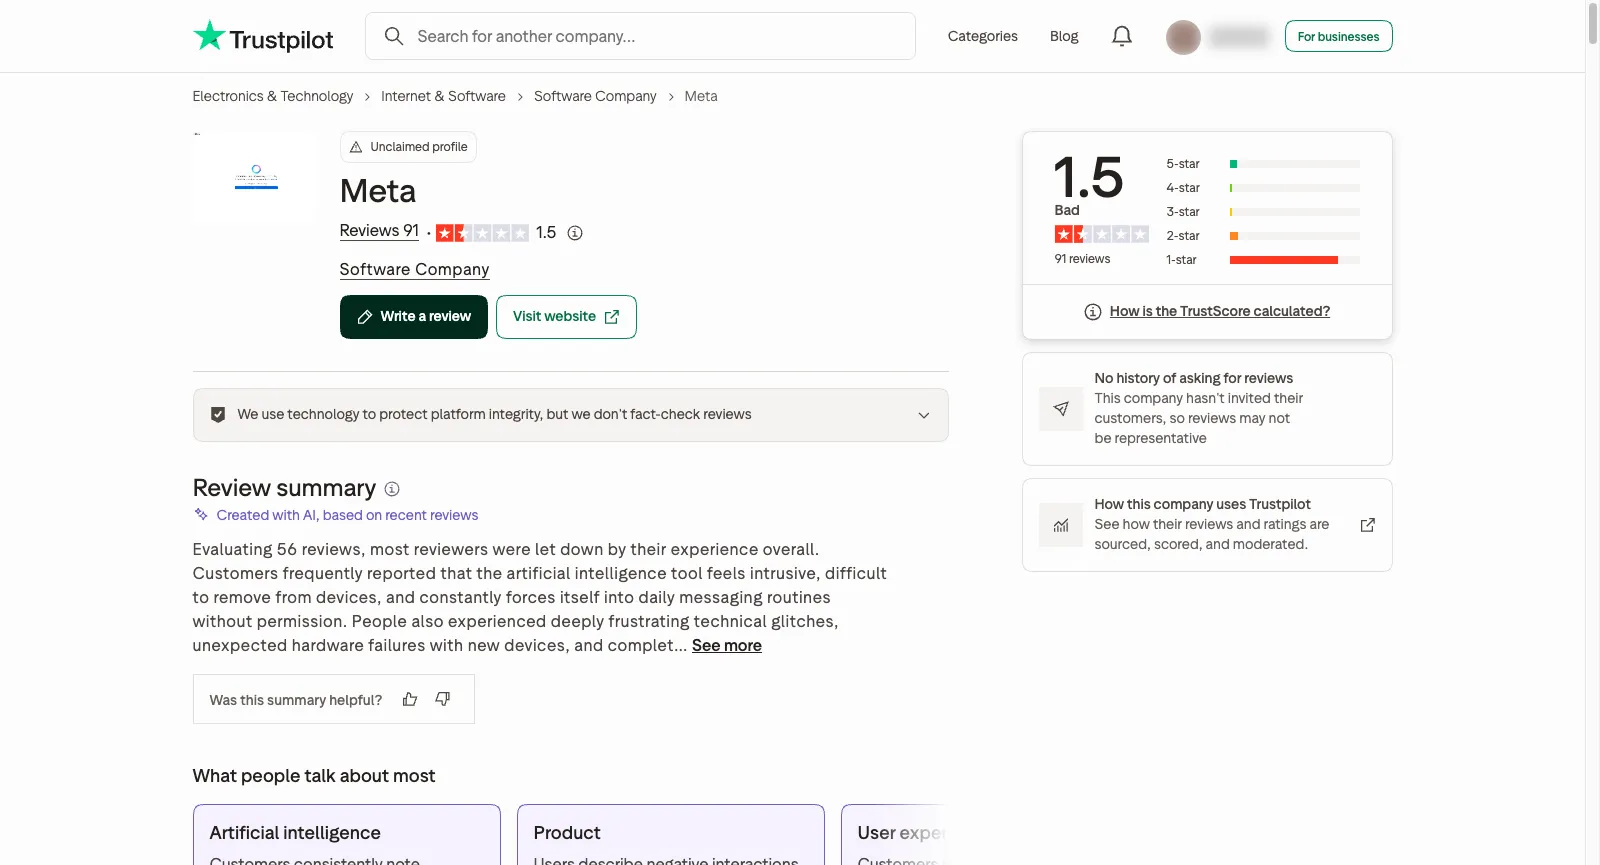Expand the summary with See more

[727, 646]
